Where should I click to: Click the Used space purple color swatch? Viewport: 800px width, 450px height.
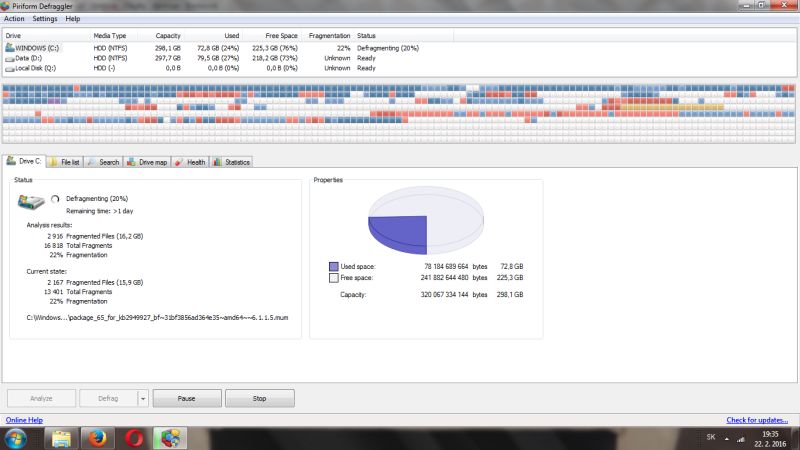click(334, 267)
